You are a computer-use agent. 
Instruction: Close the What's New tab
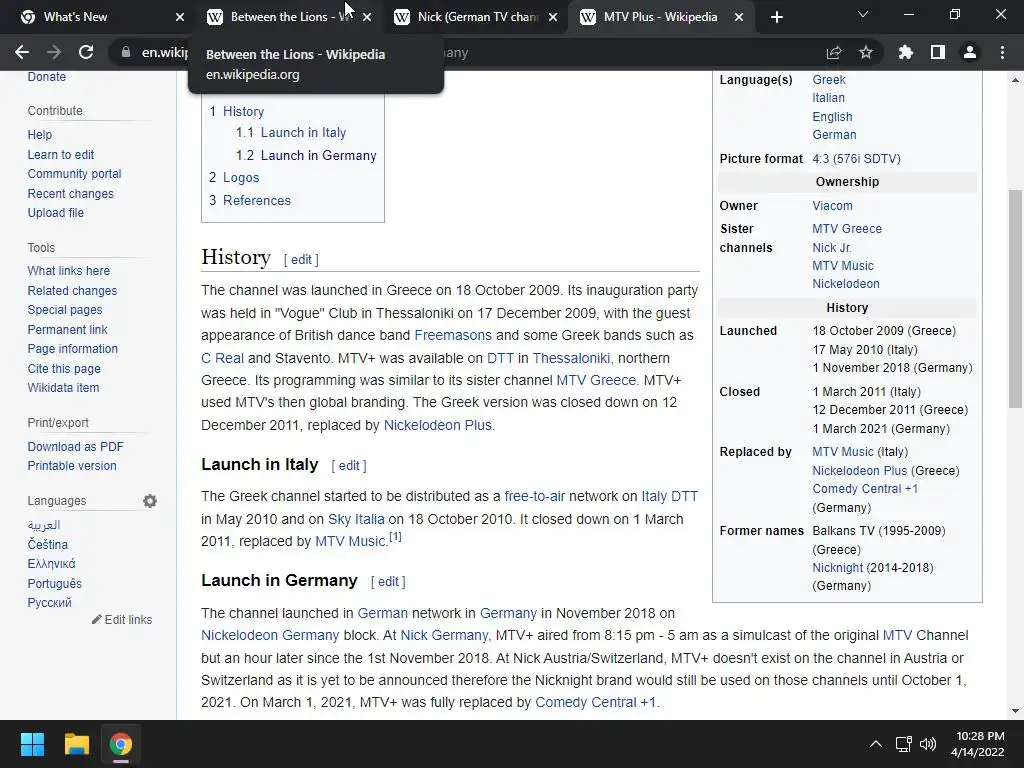point(180,17)
